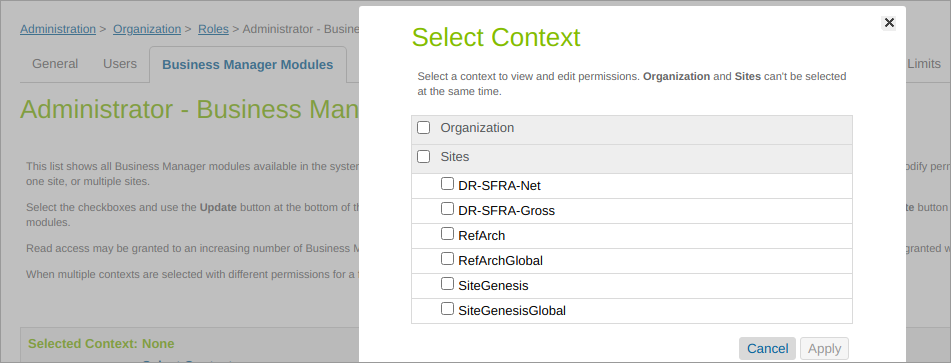Check the Sites checkbox
951x363 pixels.
[x=423, y=157]
